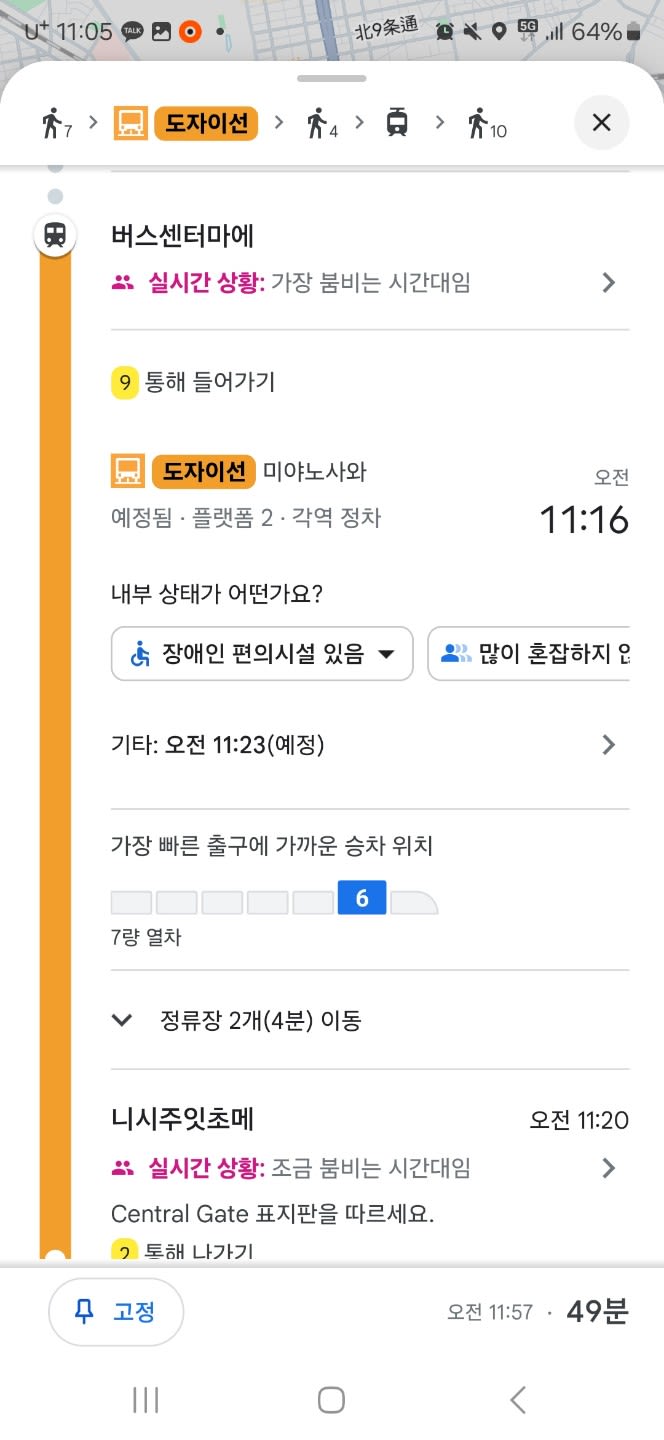Screen dimensions: 664x1440
Task: Close the route details panel
Action: coord(601,123)
